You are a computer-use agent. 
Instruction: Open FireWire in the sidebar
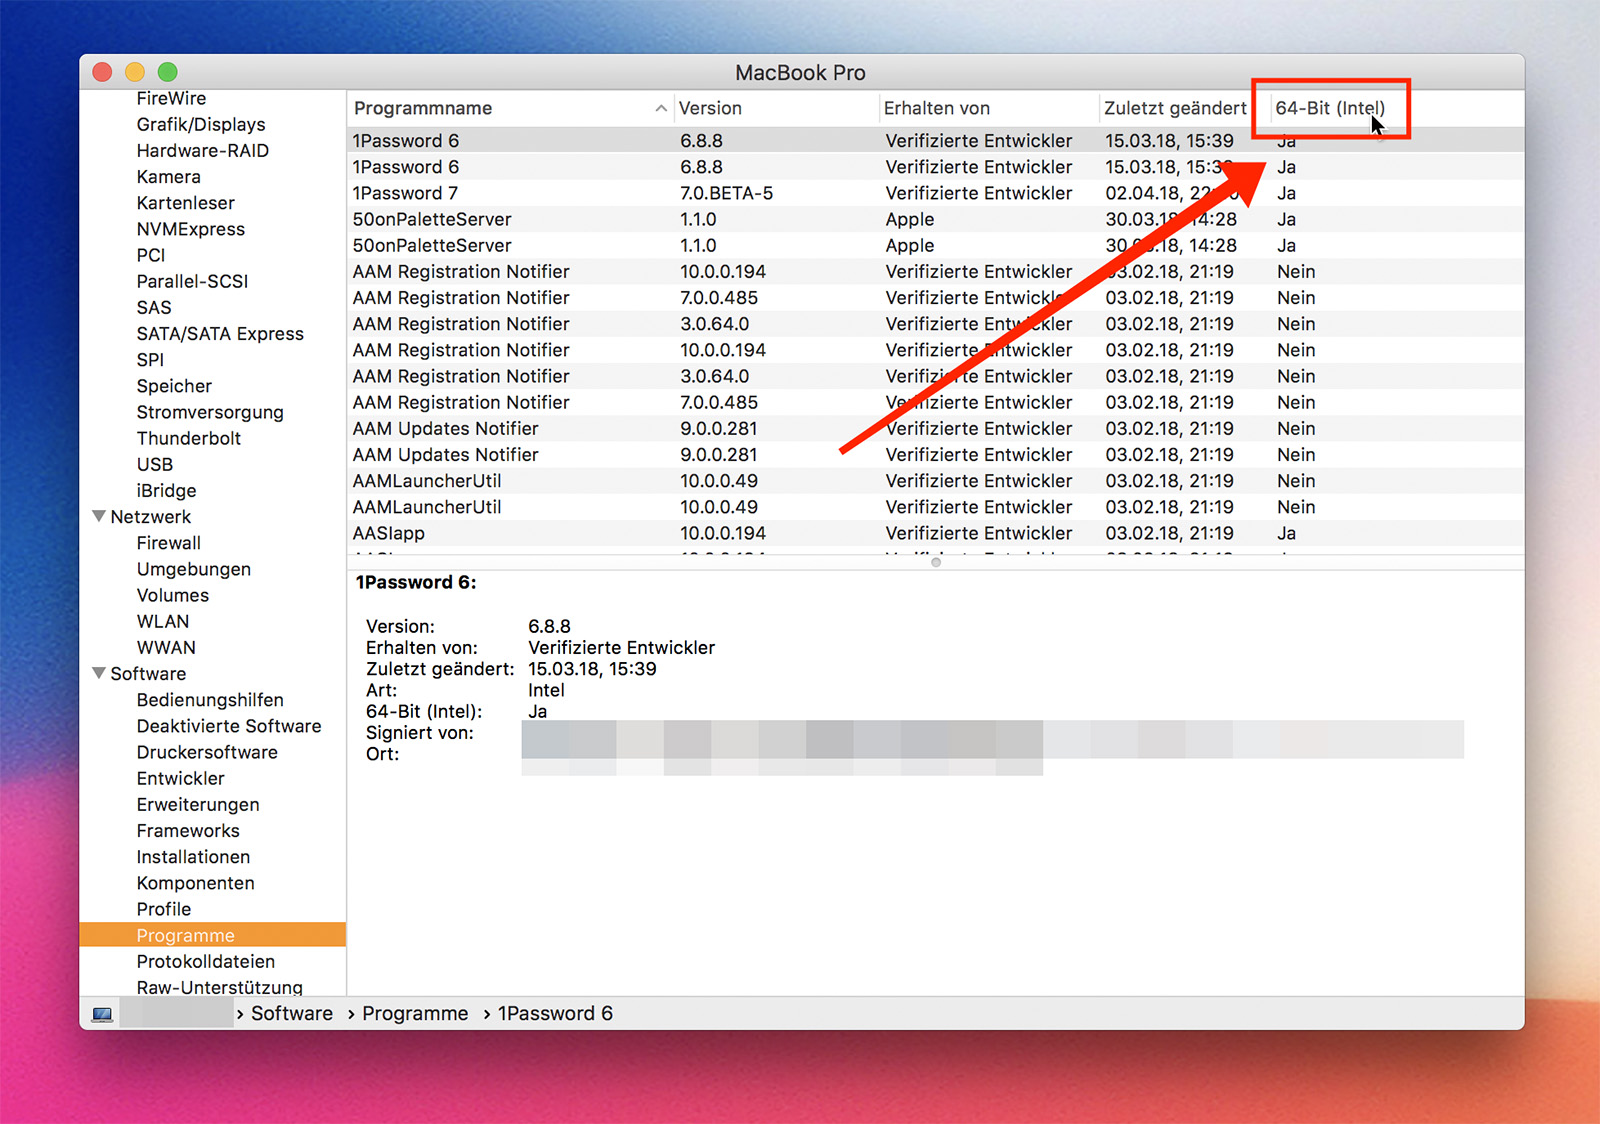pyautogui.click(x=171, y=98)
